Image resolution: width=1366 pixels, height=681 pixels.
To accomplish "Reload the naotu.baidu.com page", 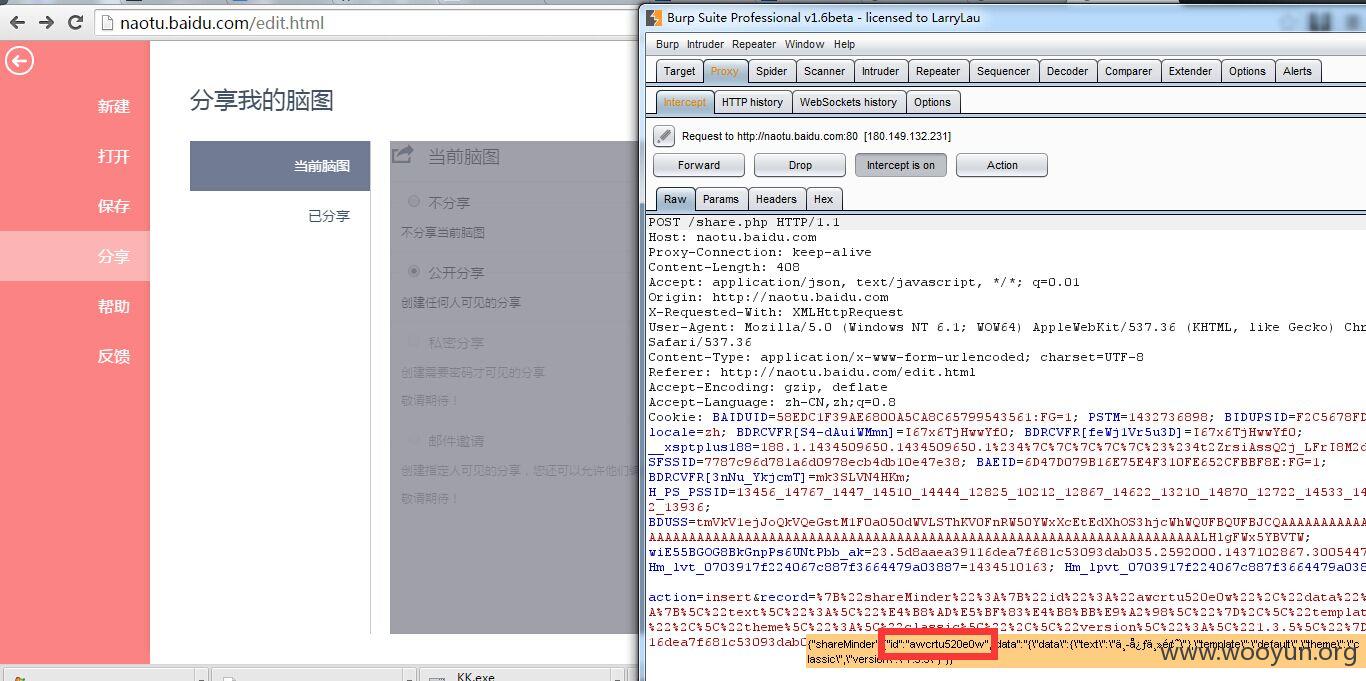I will pyautogui.click(x=75, y=22).
